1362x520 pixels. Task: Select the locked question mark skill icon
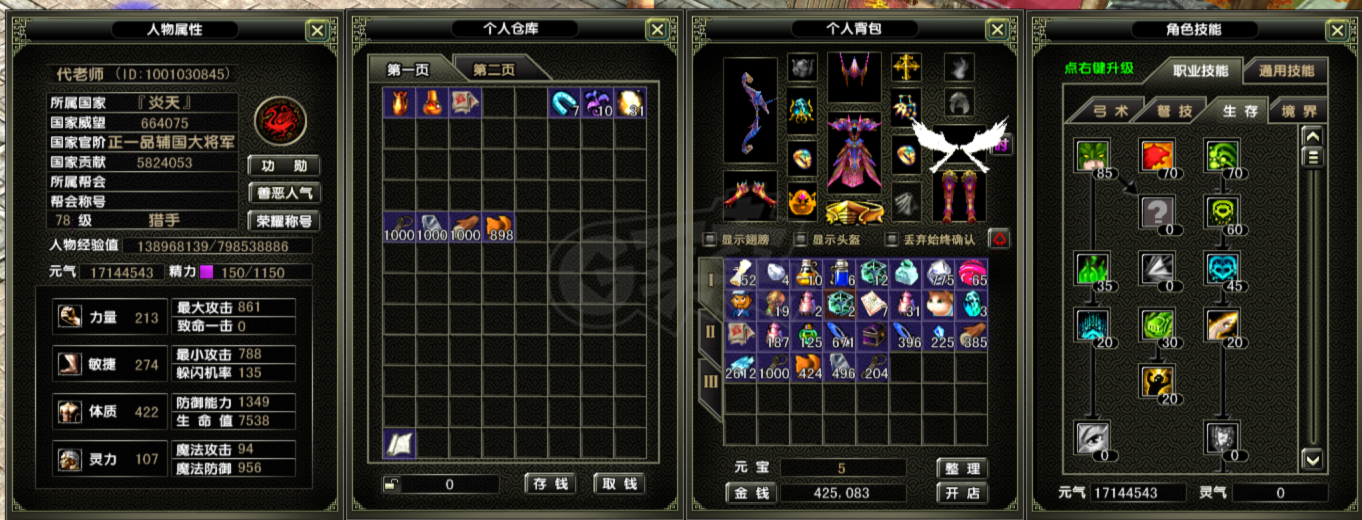pyautogui.click(x=1157, y=212)
